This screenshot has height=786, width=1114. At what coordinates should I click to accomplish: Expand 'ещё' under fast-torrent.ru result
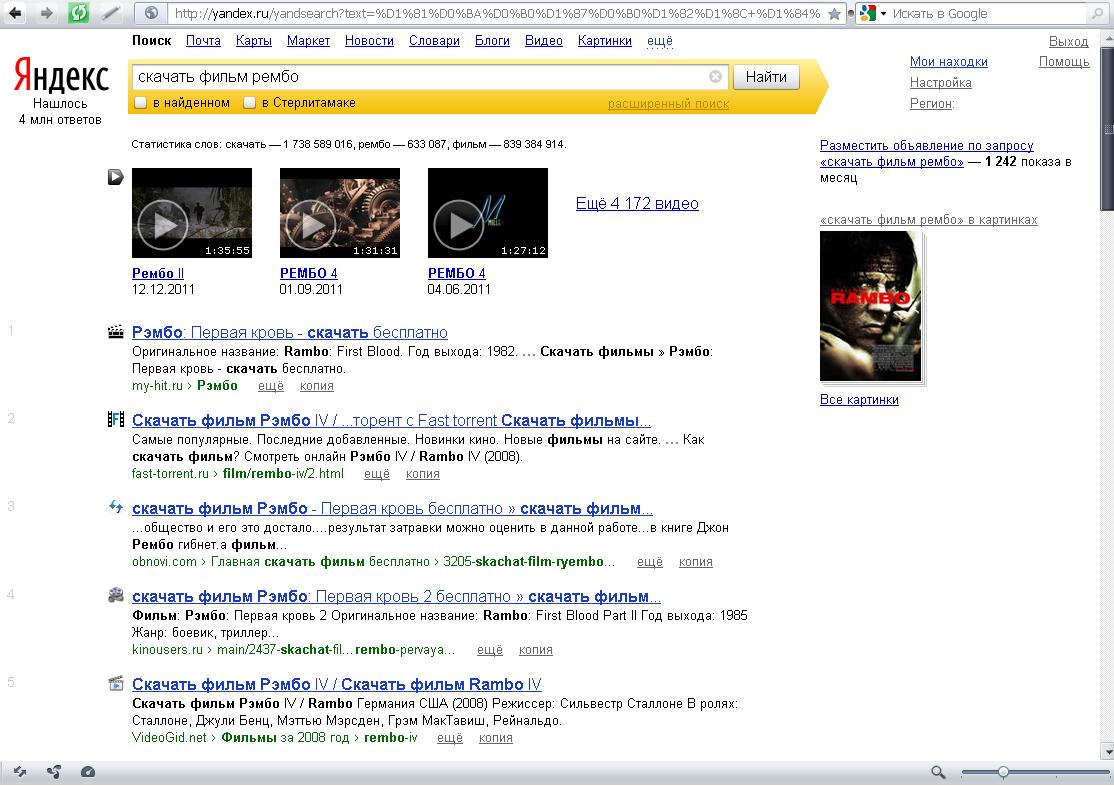tap(377, 474)
